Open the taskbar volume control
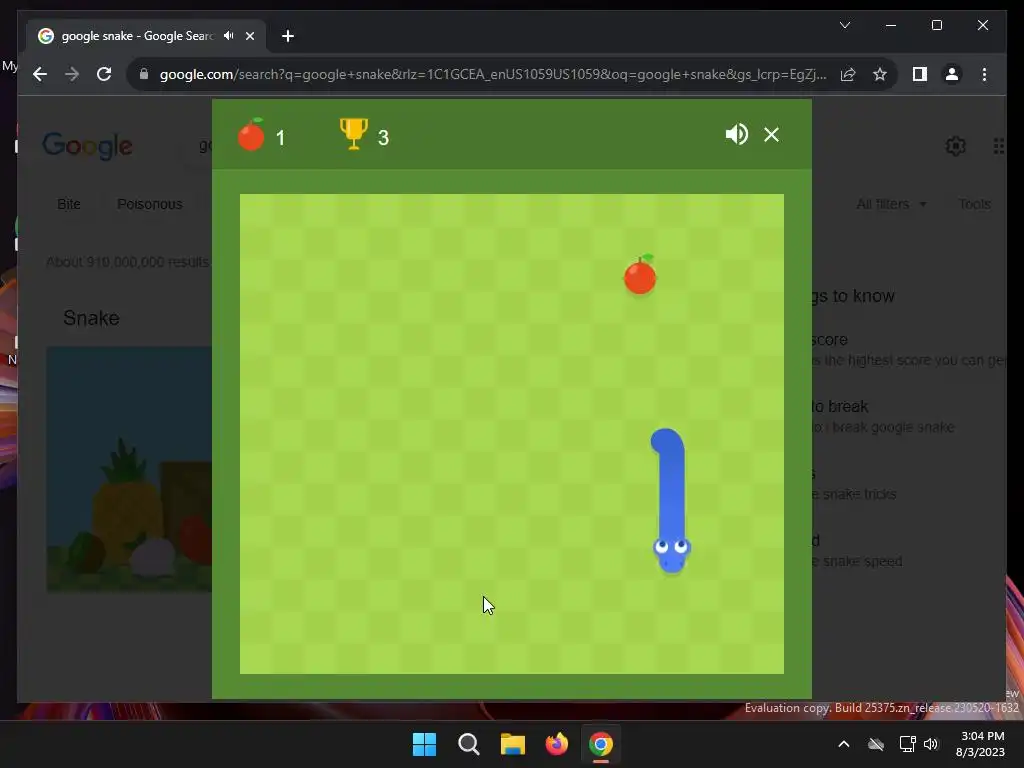1024x768 pixels. (931, 744)
